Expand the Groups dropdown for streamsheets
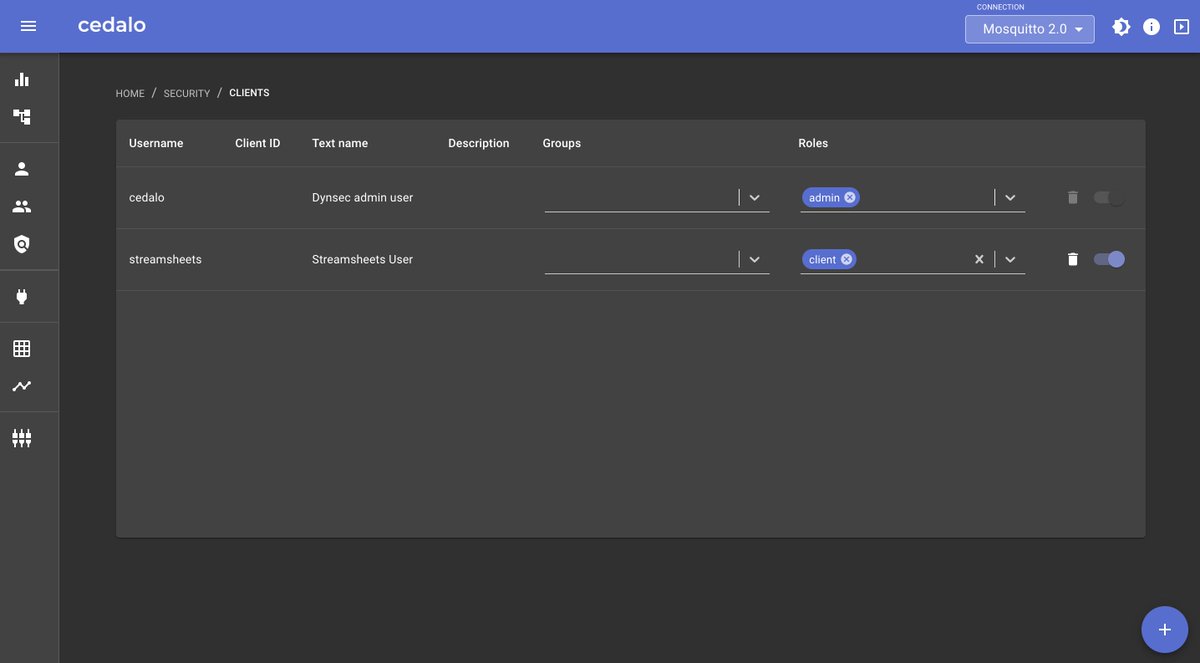The image size is (1200, 663). tap(755, 259)
